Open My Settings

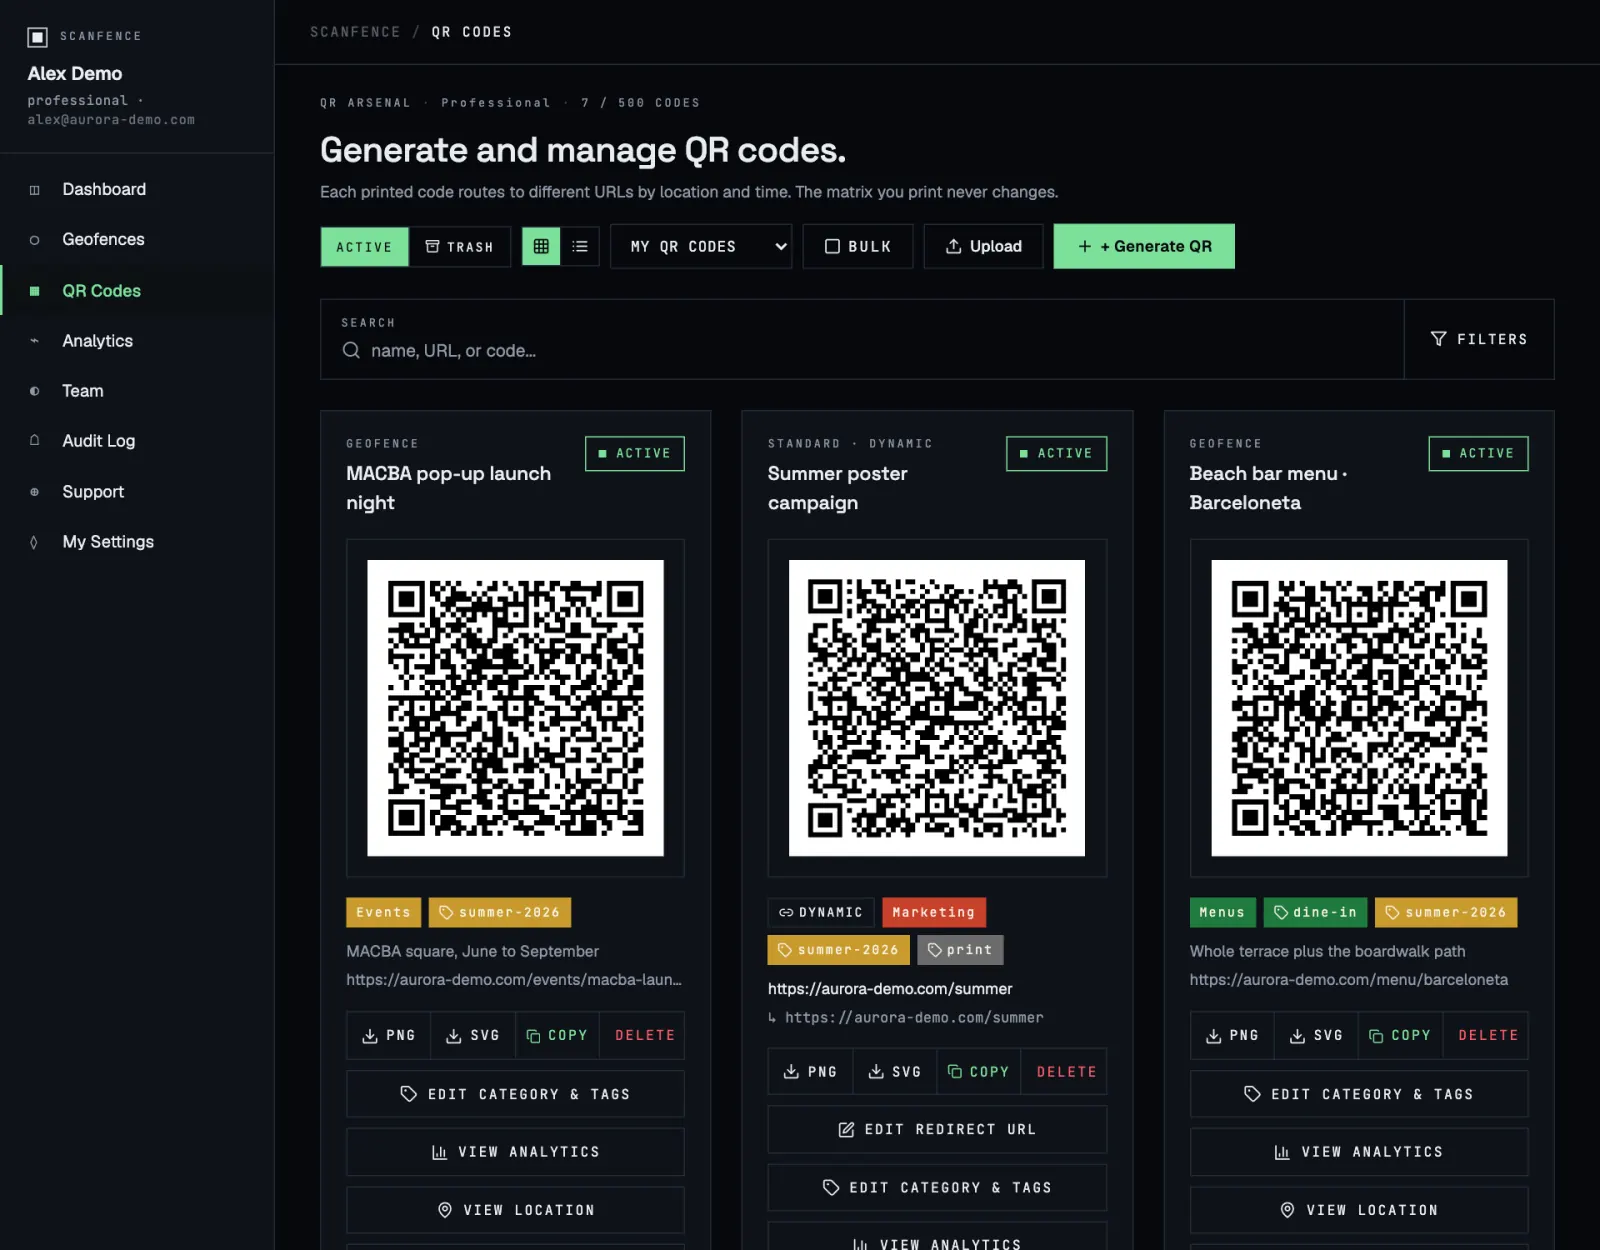tap(137, 542)
